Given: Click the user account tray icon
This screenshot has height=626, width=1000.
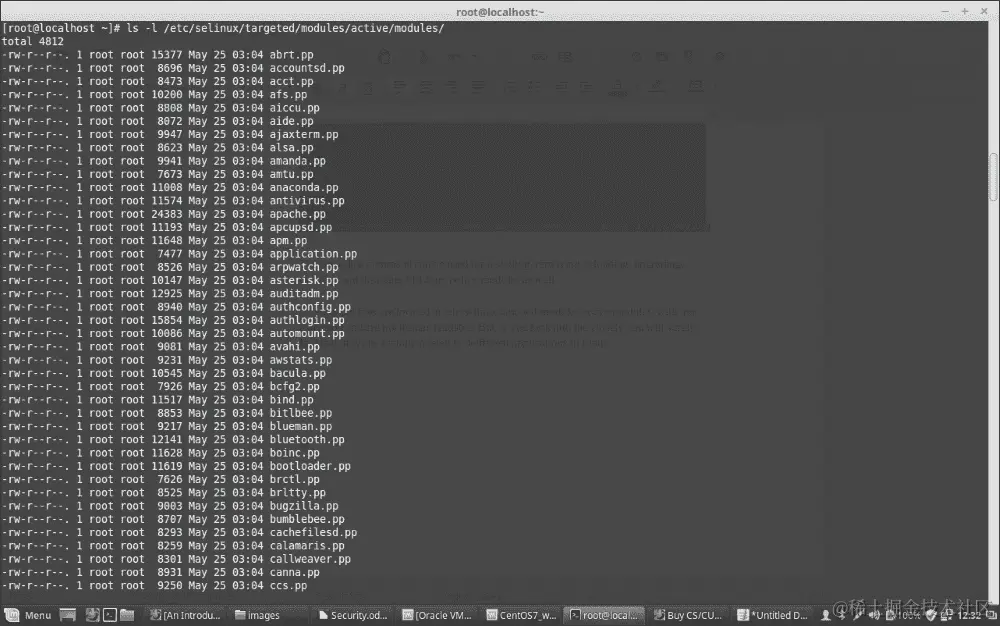Looking at the screenshot, I should point(826,615).
